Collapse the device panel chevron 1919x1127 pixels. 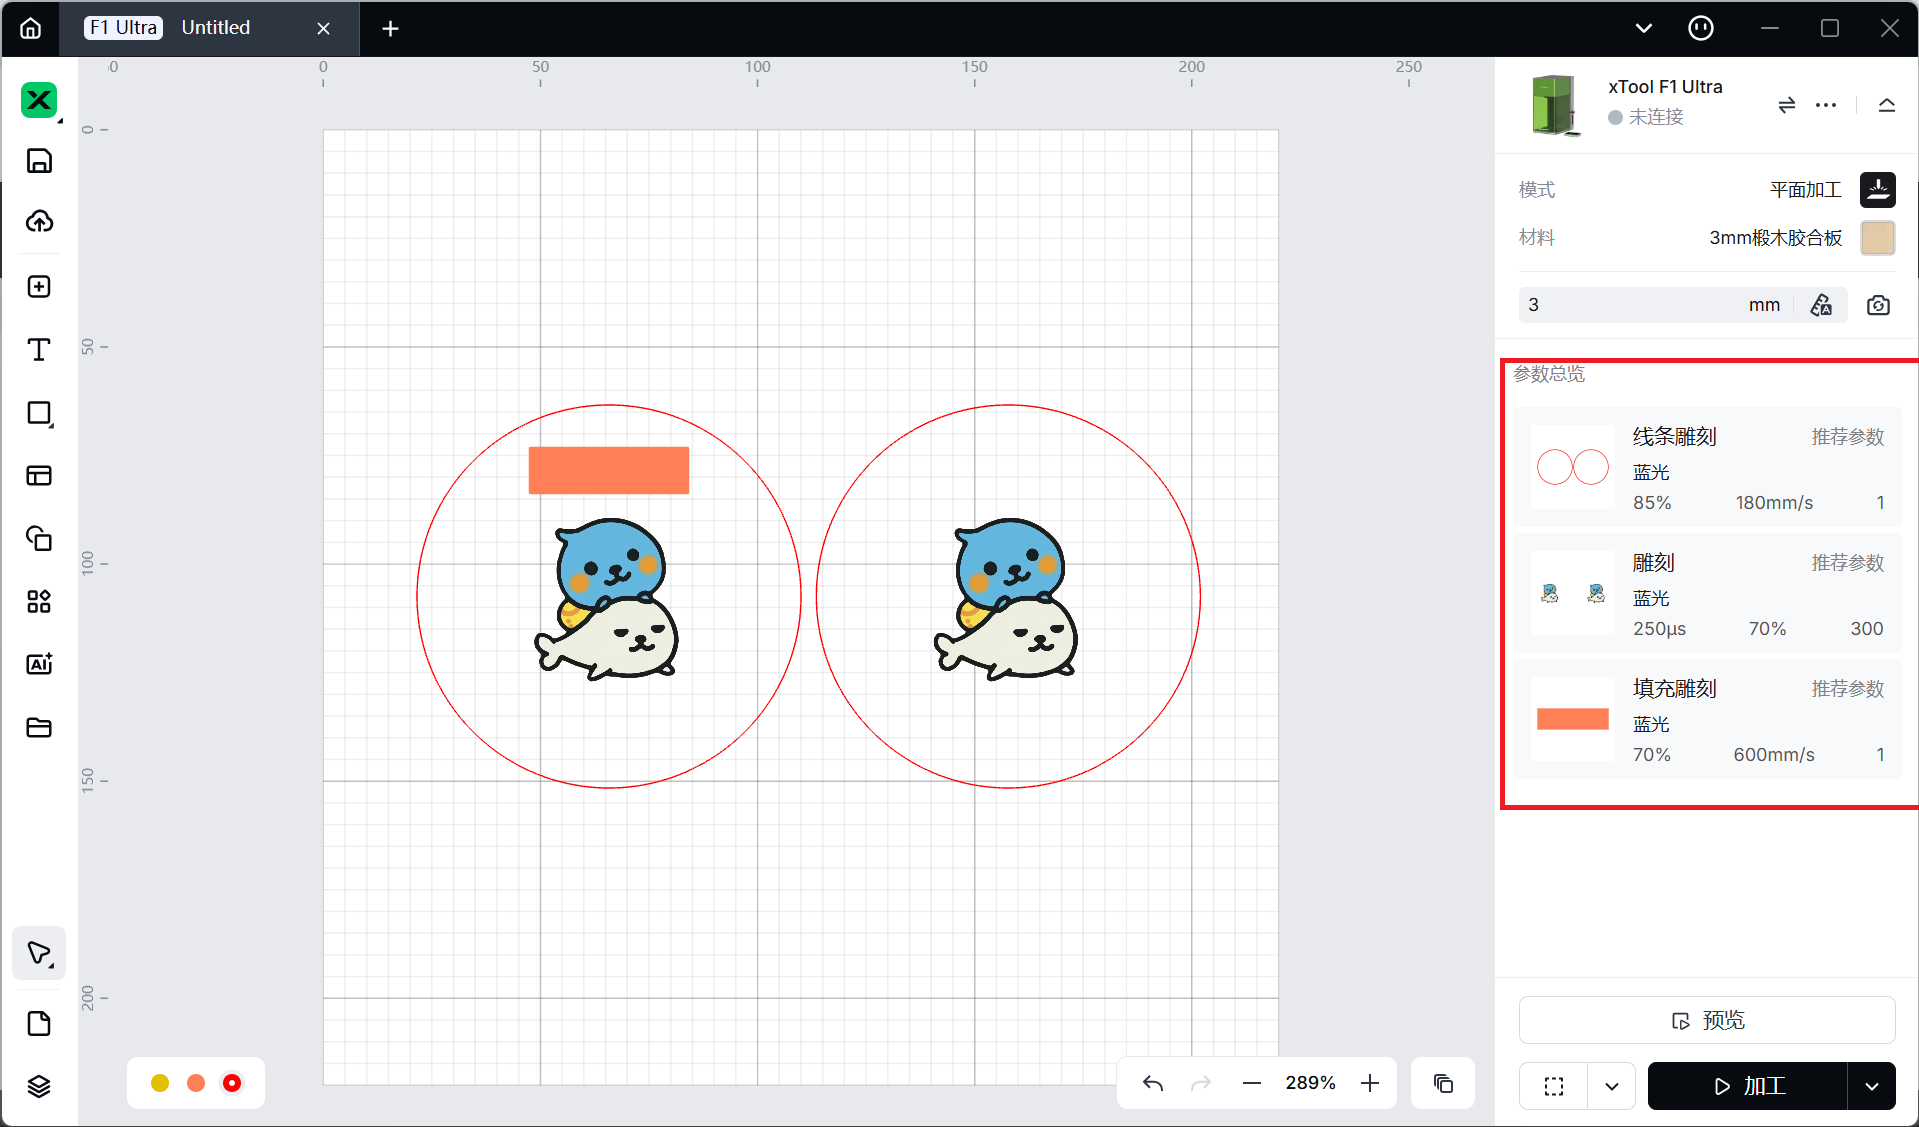[x=1886, y=105]
